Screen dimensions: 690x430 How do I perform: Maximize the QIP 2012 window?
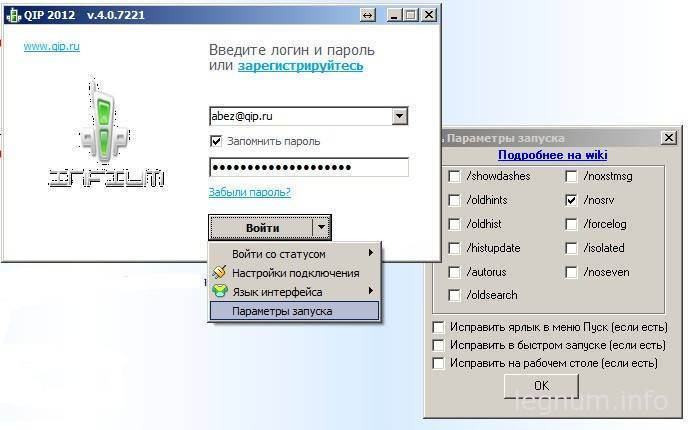[411, 15]
